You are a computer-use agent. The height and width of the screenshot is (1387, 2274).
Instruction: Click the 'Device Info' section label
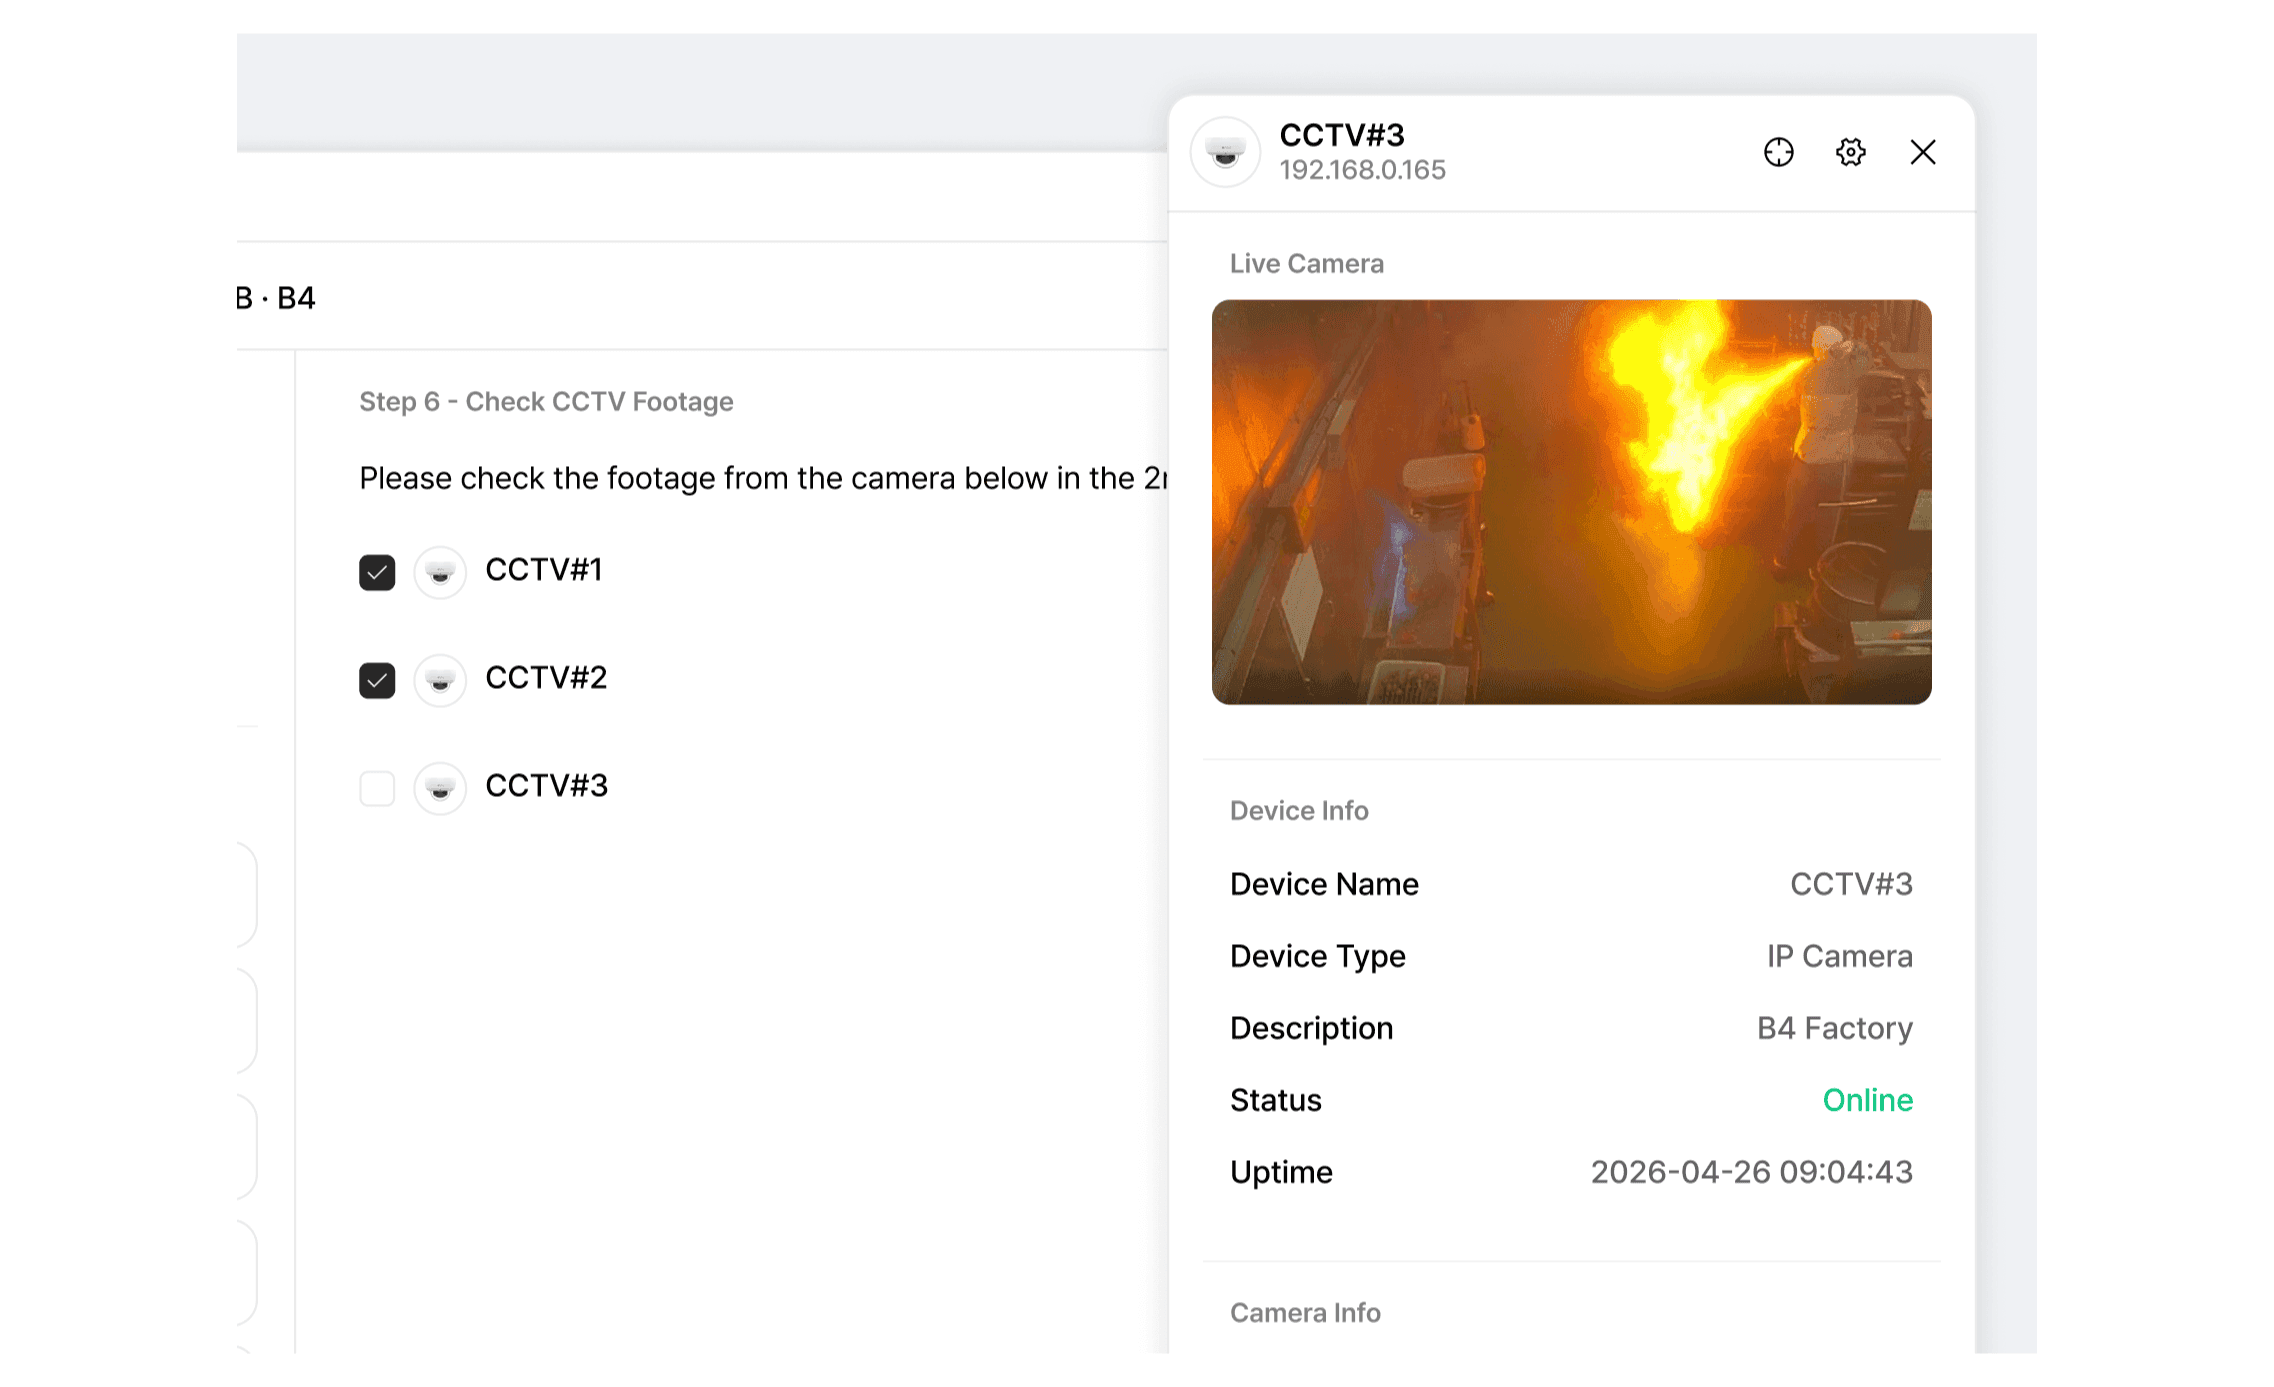(x=1299, y=811)
